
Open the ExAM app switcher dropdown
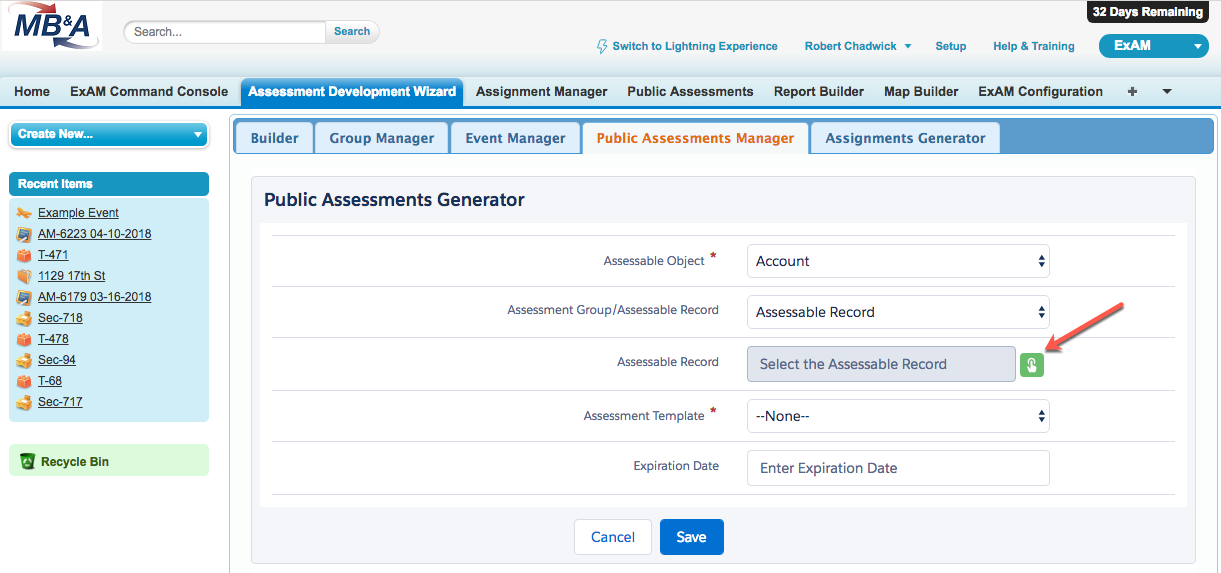pyautogui.click(x=1153, y=46)
